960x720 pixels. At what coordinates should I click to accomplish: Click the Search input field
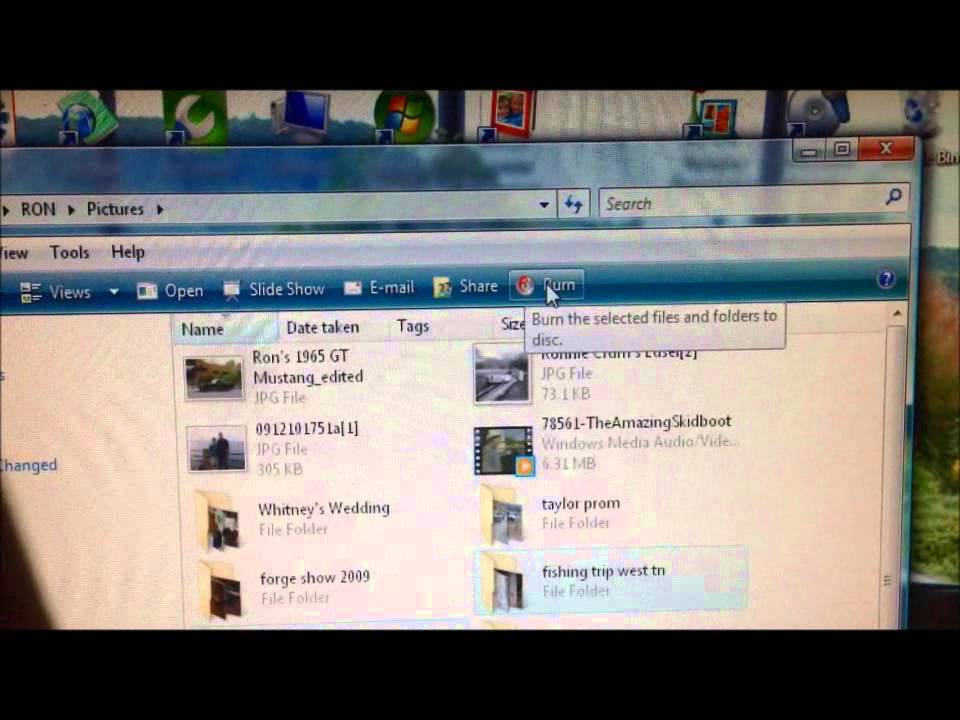click(741, 201)
